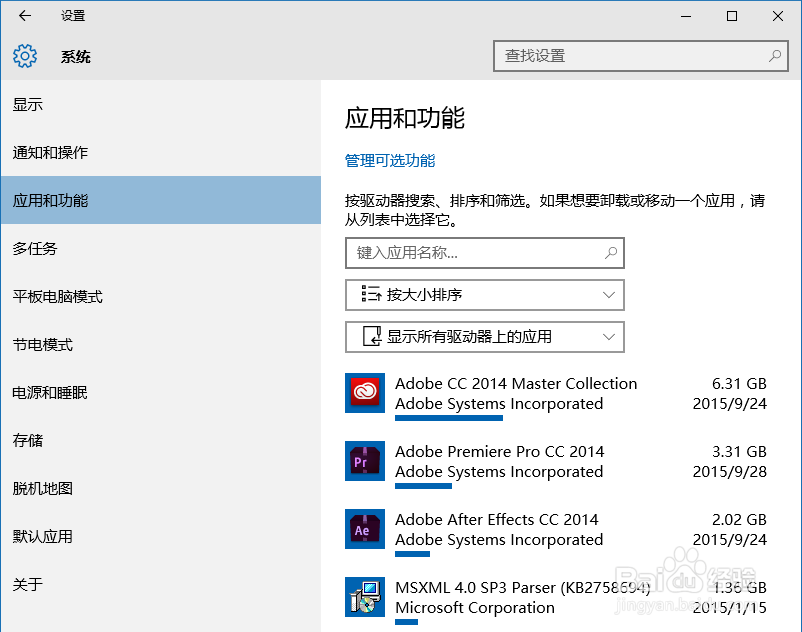802x632 pixels.
Task: Open 平板电脑模式 settings page
Action: (x=161, y=296)
